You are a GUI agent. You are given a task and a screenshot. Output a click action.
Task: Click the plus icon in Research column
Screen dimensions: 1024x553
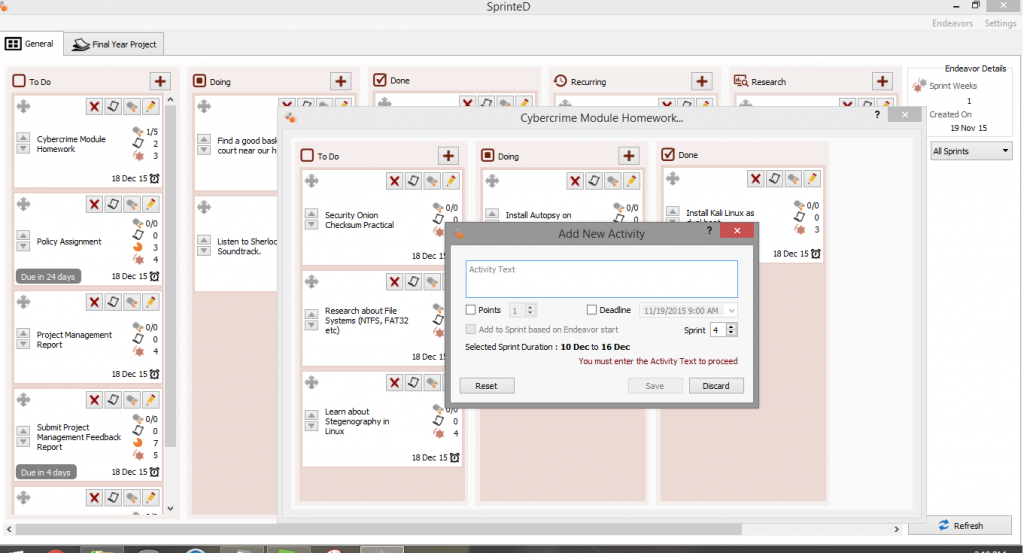(x=882, y=81)
